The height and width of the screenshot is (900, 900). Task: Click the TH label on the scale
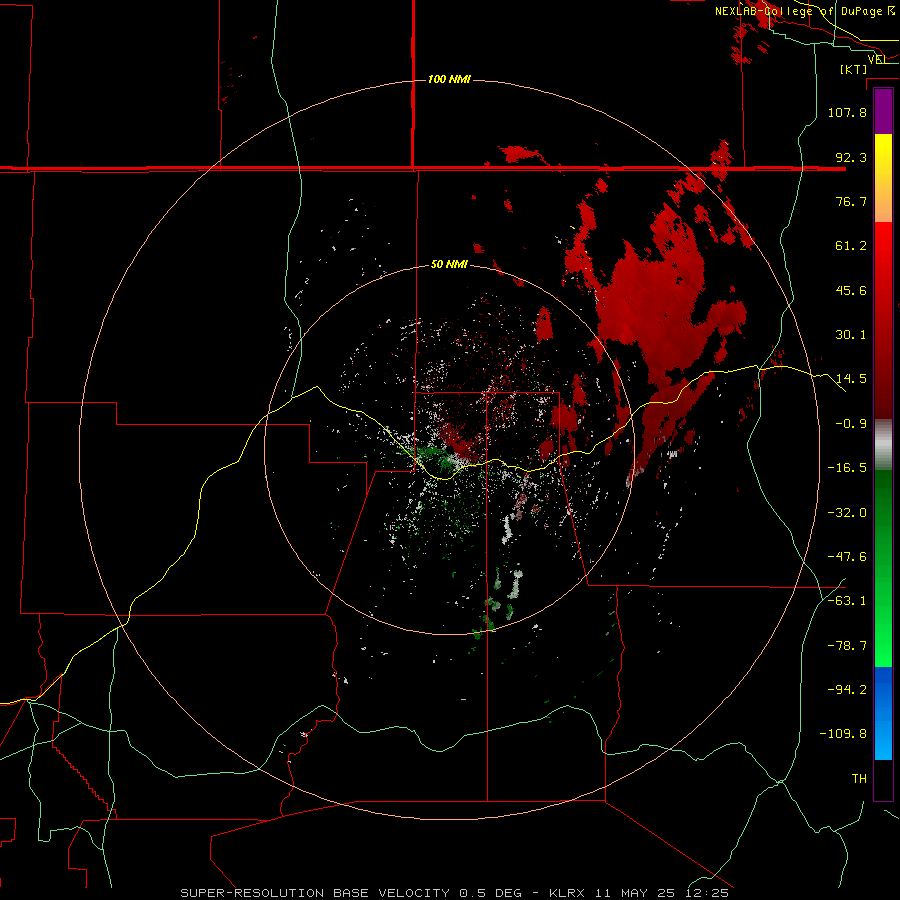coord(859,779)
